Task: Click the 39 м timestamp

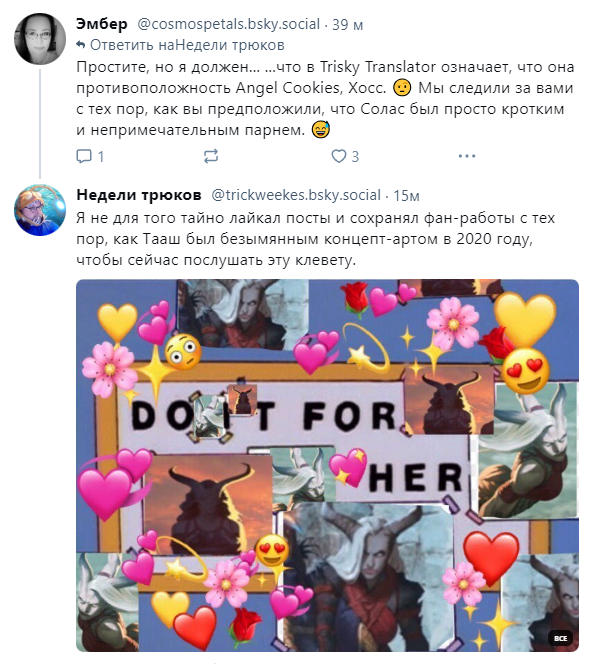Action: pos(348,25)
